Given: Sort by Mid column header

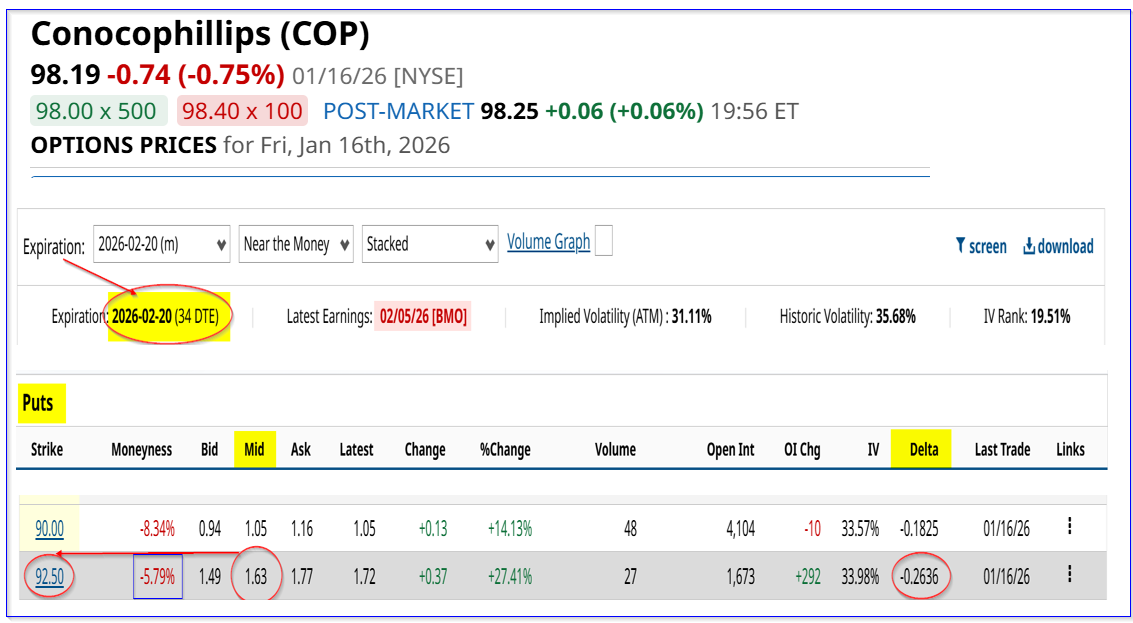Looking at the screenshot, I should click(x=254, y=449).
